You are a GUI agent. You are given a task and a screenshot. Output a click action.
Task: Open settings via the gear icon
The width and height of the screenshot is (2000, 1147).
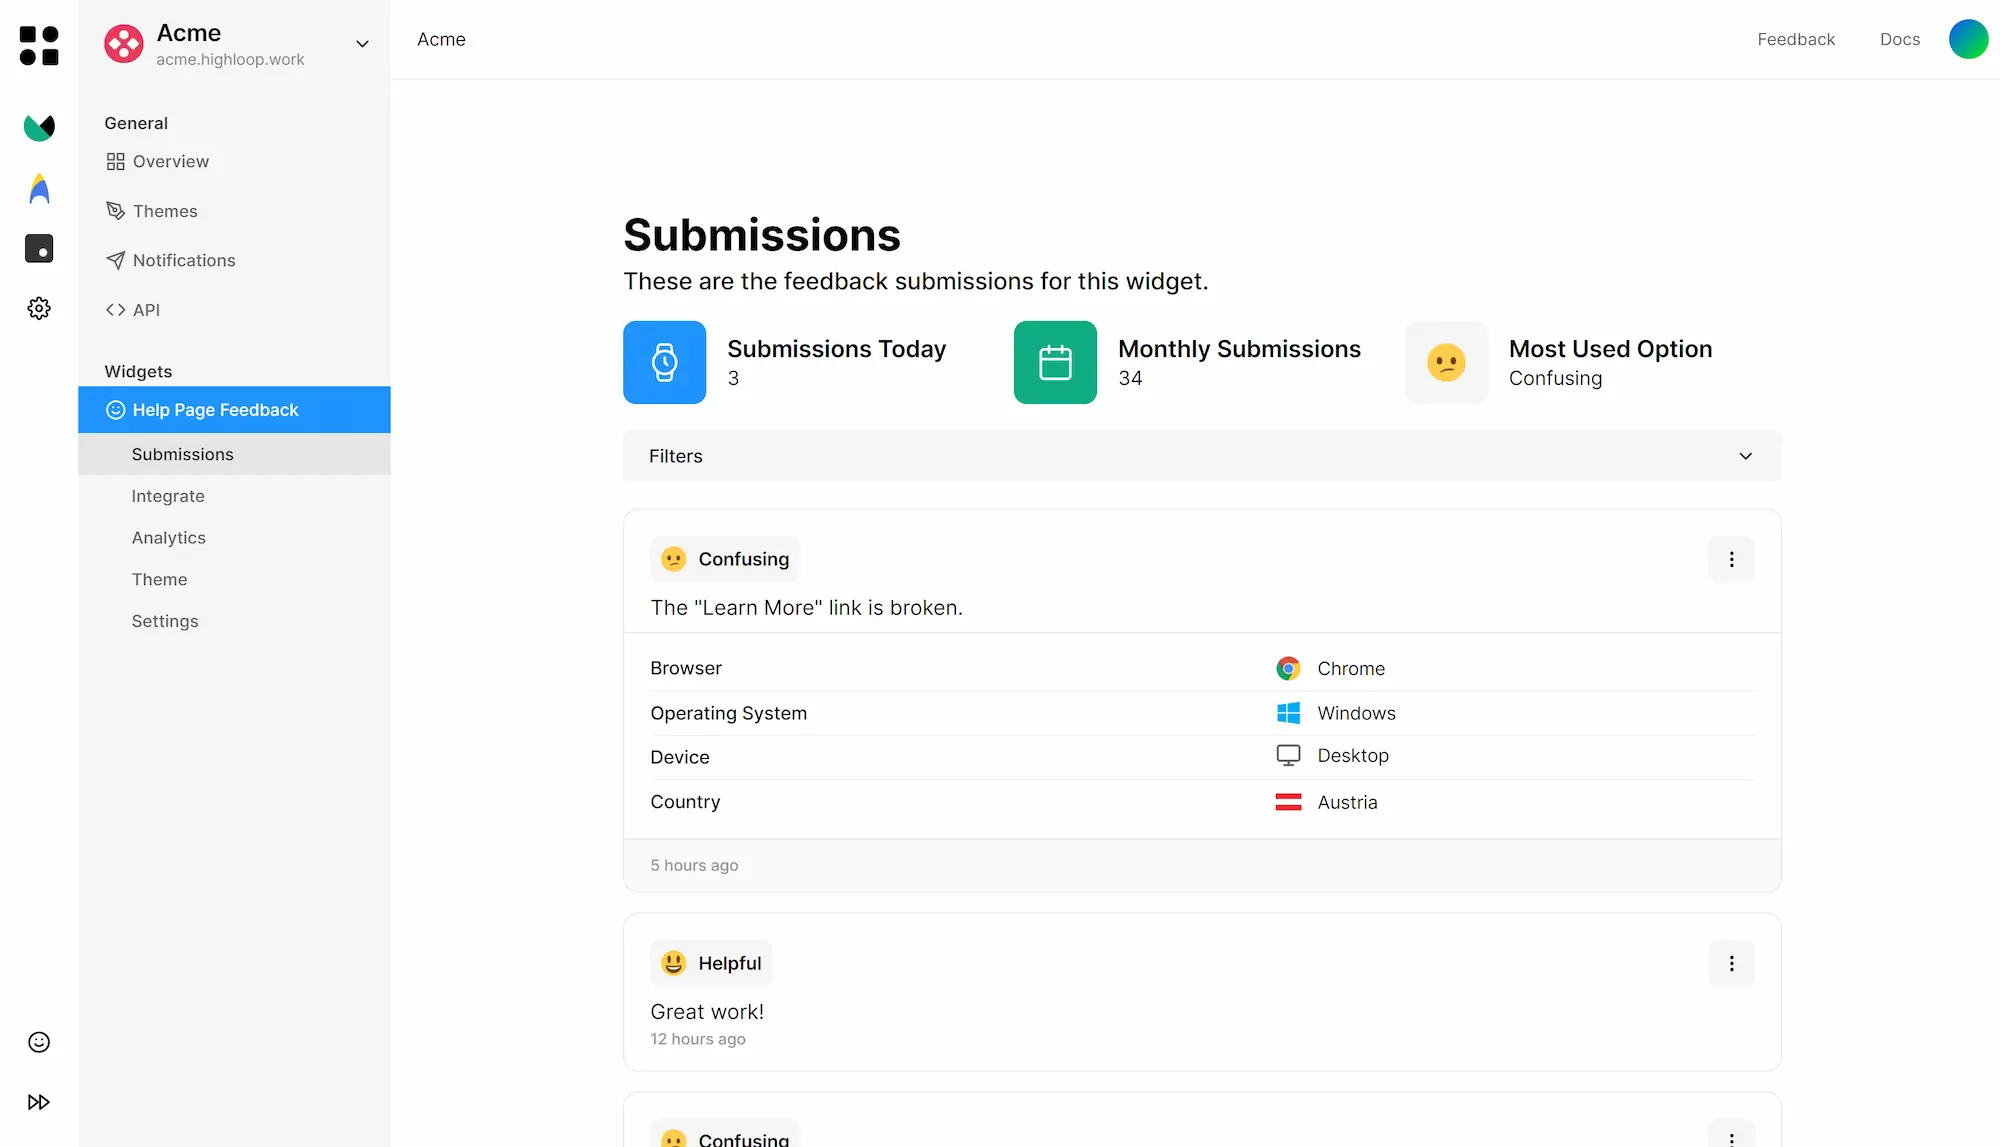pos(39,308)
